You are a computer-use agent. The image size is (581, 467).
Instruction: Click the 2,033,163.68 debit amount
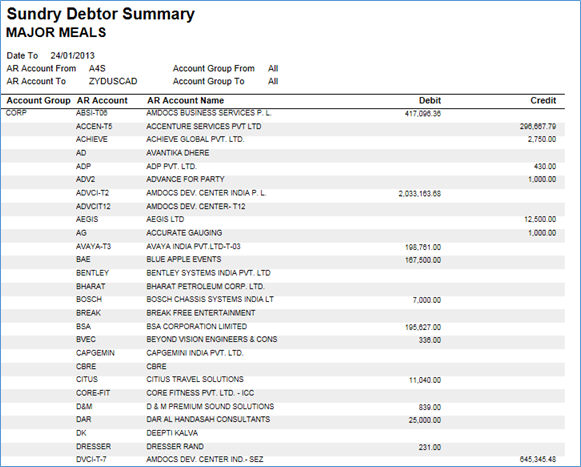coord(419,193)
